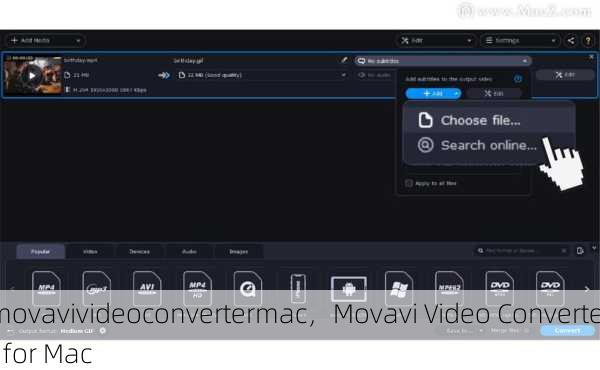Switch to the Video formats tab

pos(90,252)
